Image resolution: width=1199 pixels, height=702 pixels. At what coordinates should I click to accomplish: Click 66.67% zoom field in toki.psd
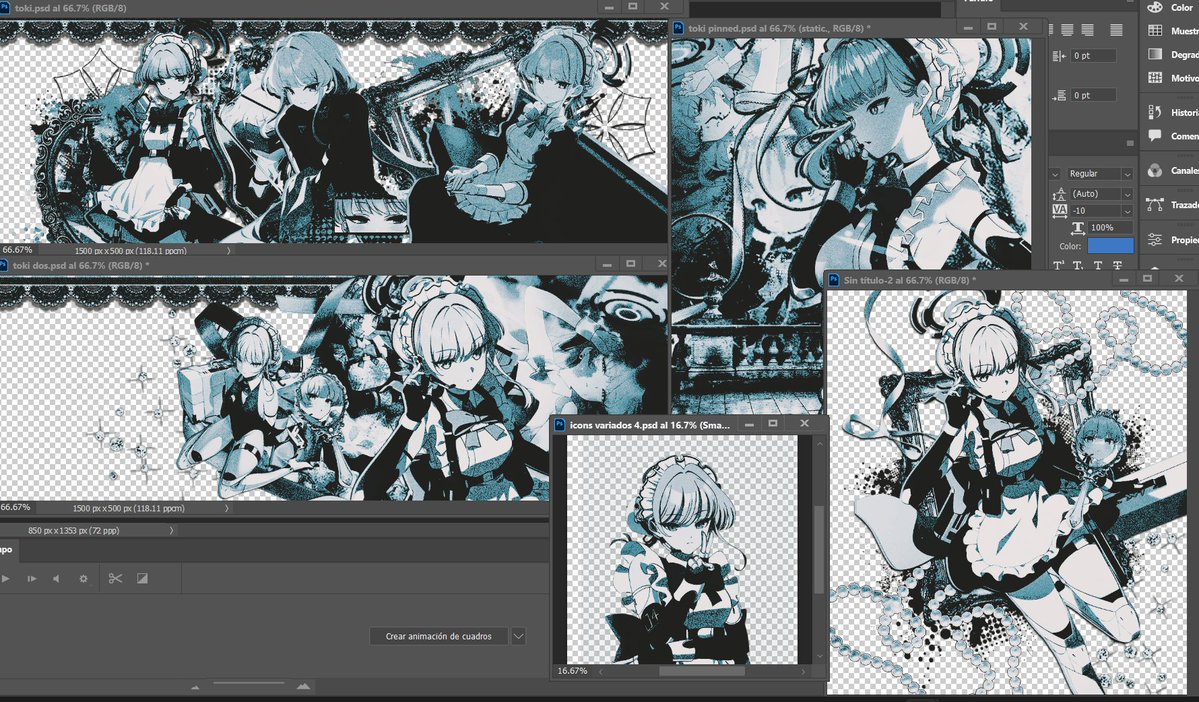(x=18, y=250)
